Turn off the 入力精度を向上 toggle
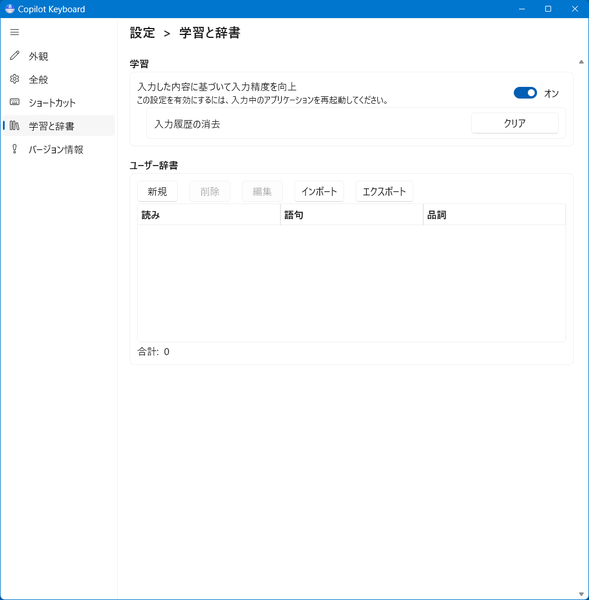 [x=525, y=93]
